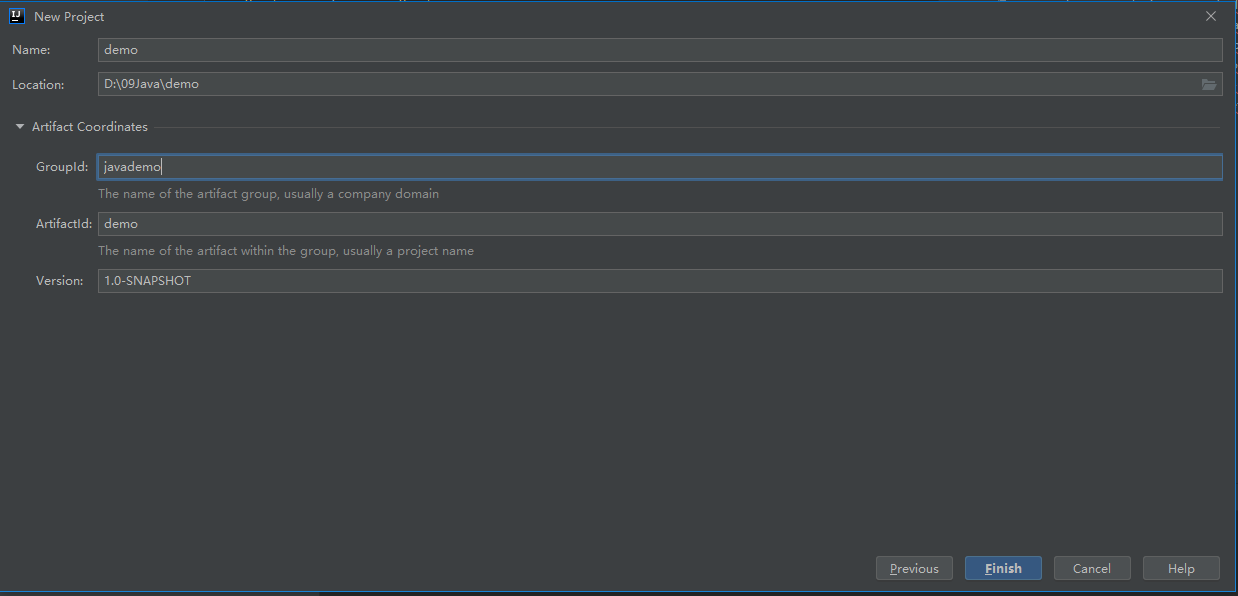Select the ArtifactId input box
Image resolution: width=1238 pixels, height=596 pixels.
pyautogui.click(x=660, y=224)
